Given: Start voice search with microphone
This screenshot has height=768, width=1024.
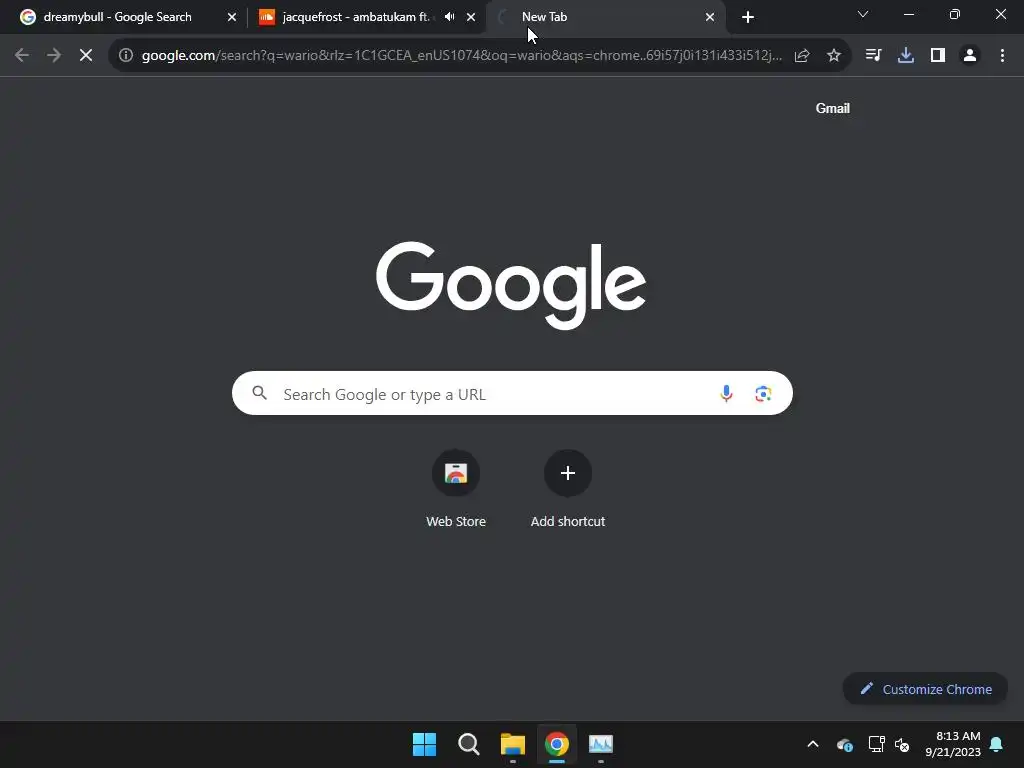Looking at the screenshot, I should [x=726, y=393].
